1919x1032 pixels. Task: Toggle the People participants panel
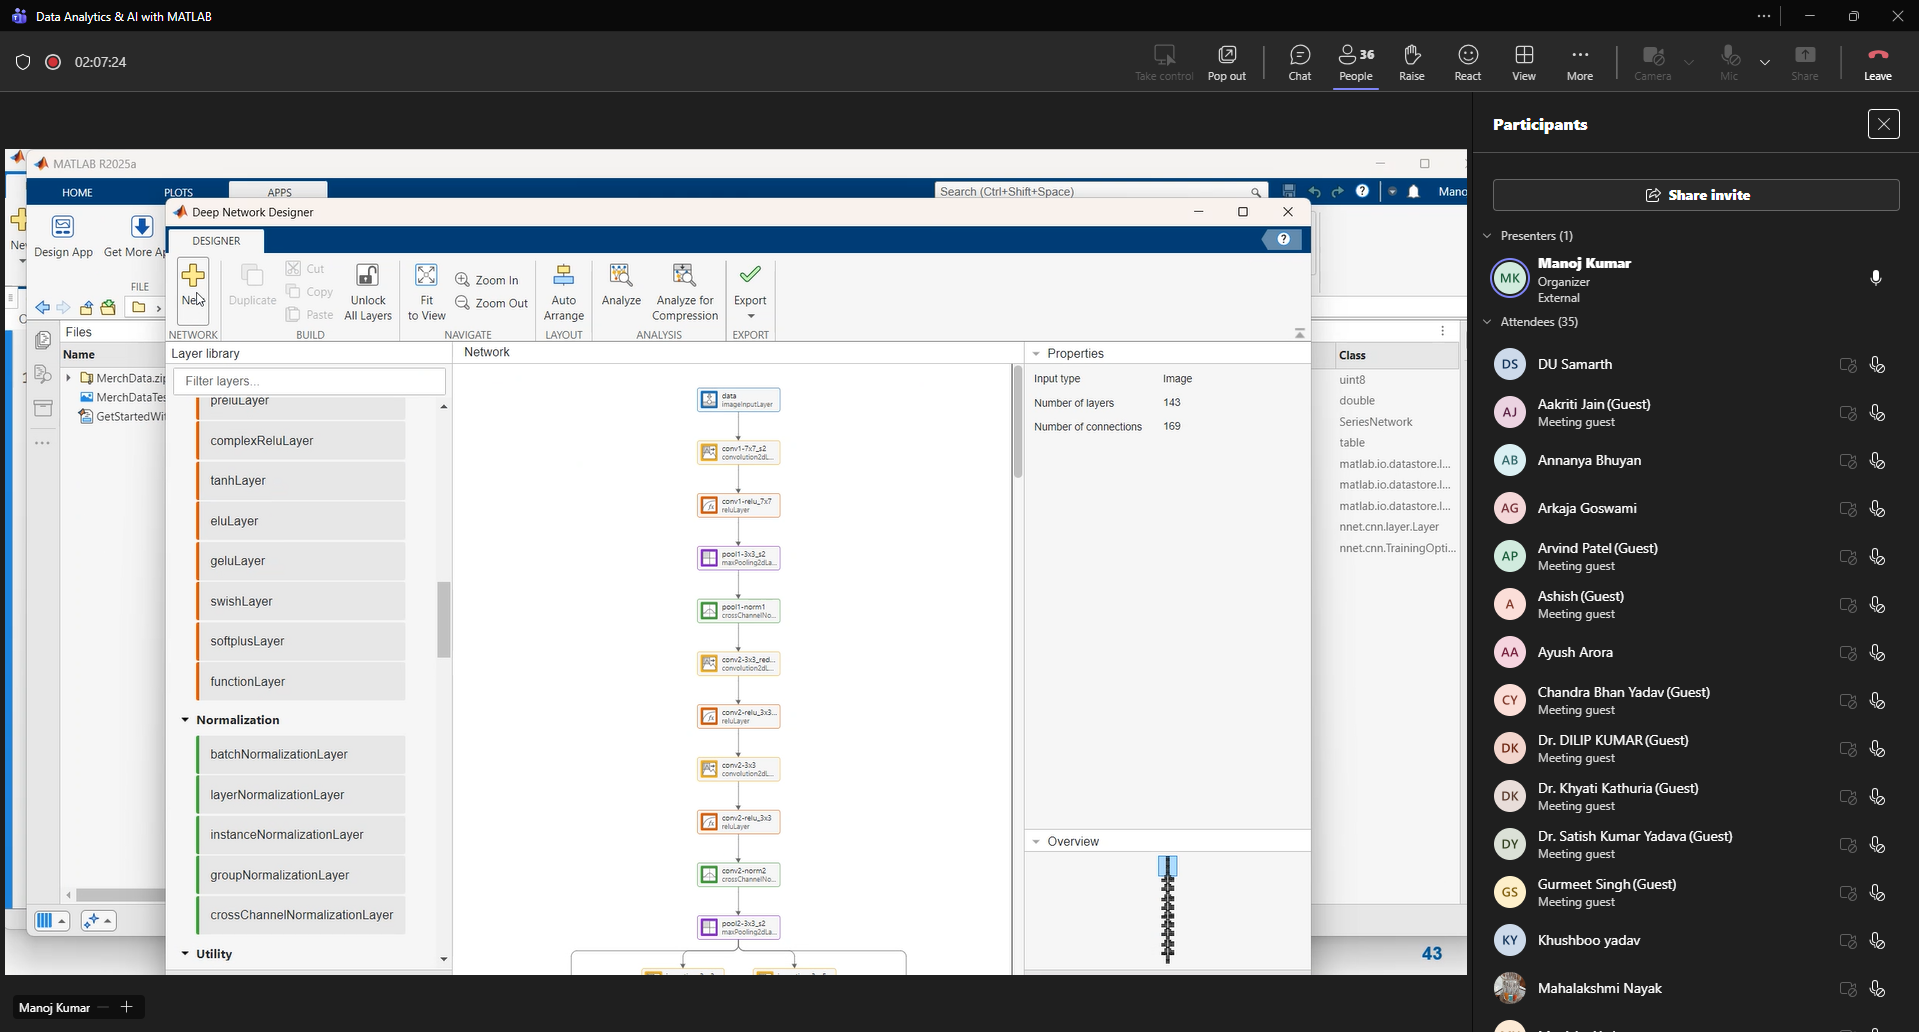coord(1355,62)
